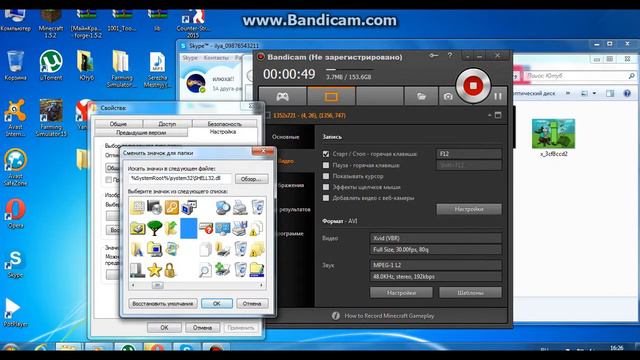Select magnifier document icon in icon list
This screenshot has height=360, width=640.
[205, 270]
